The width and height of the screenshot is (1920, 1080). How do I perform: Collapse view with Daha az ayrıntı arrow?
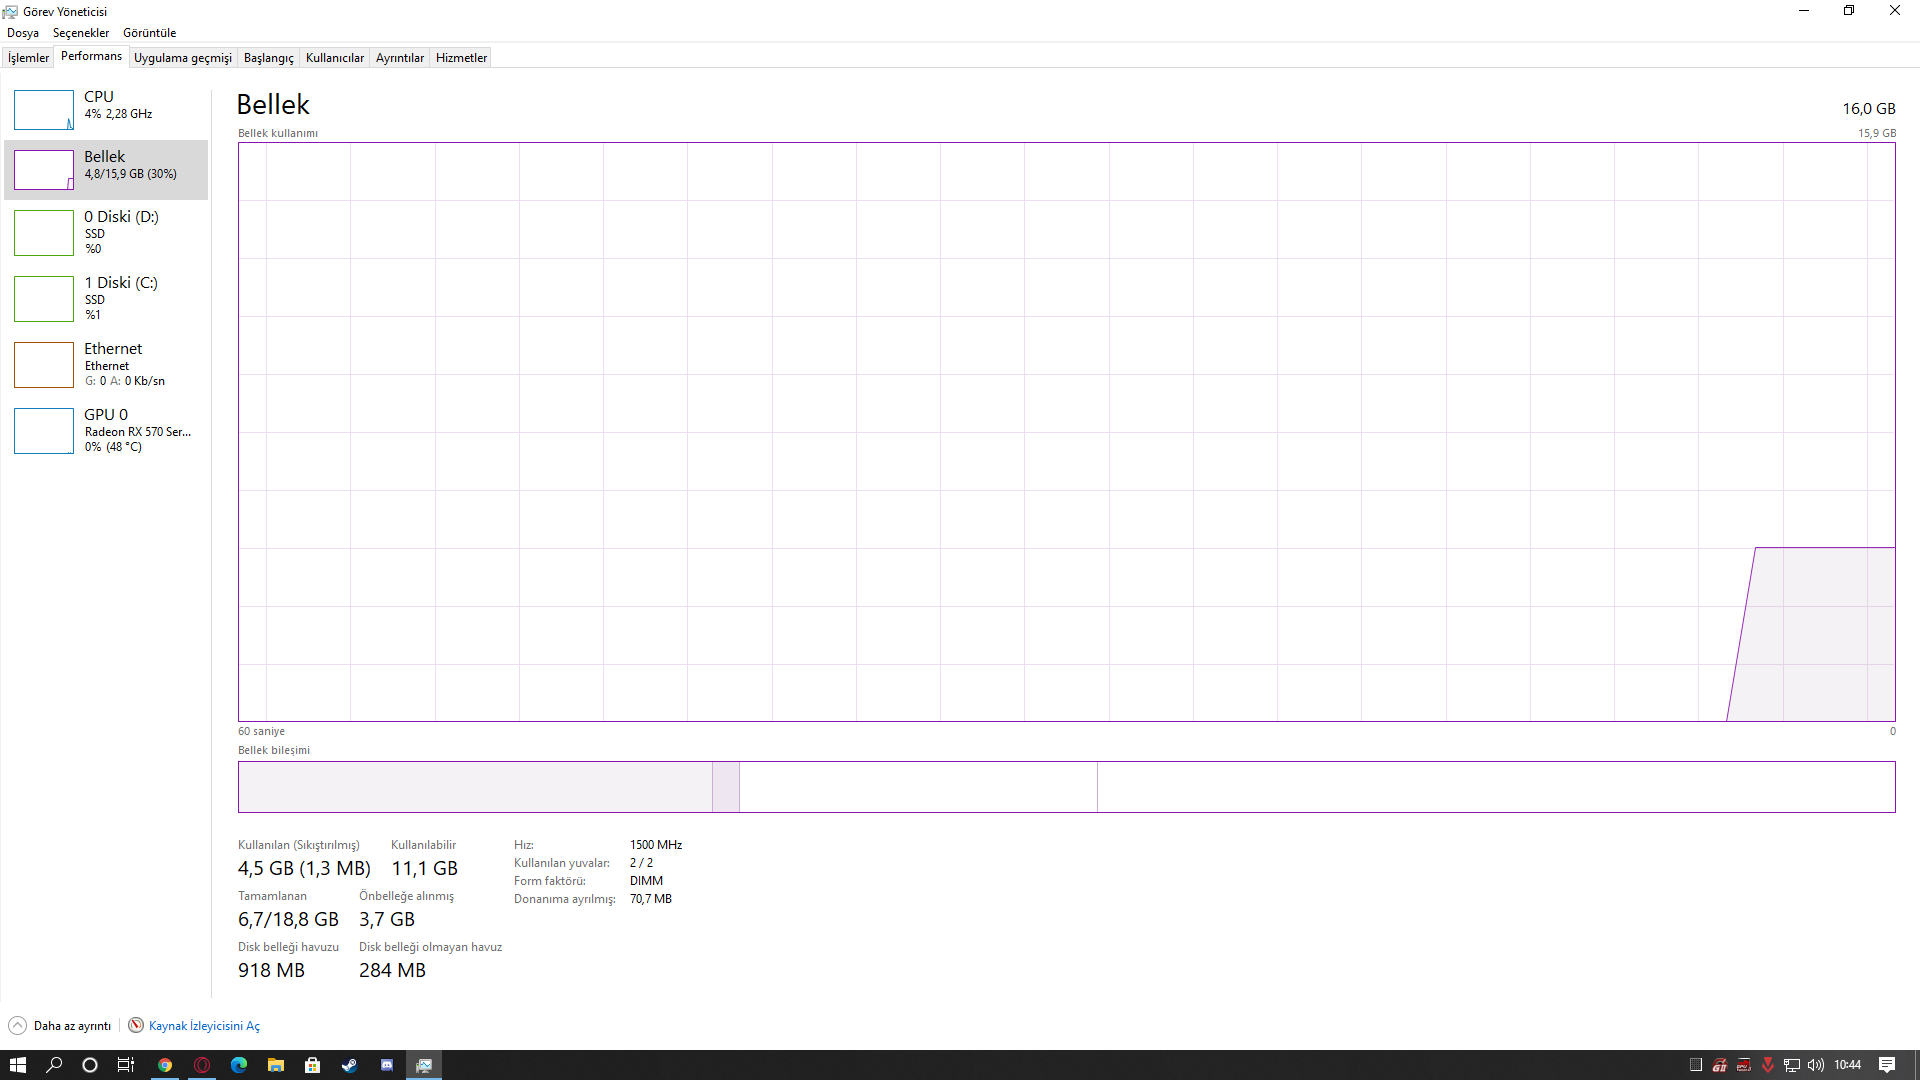(17, 1026)
